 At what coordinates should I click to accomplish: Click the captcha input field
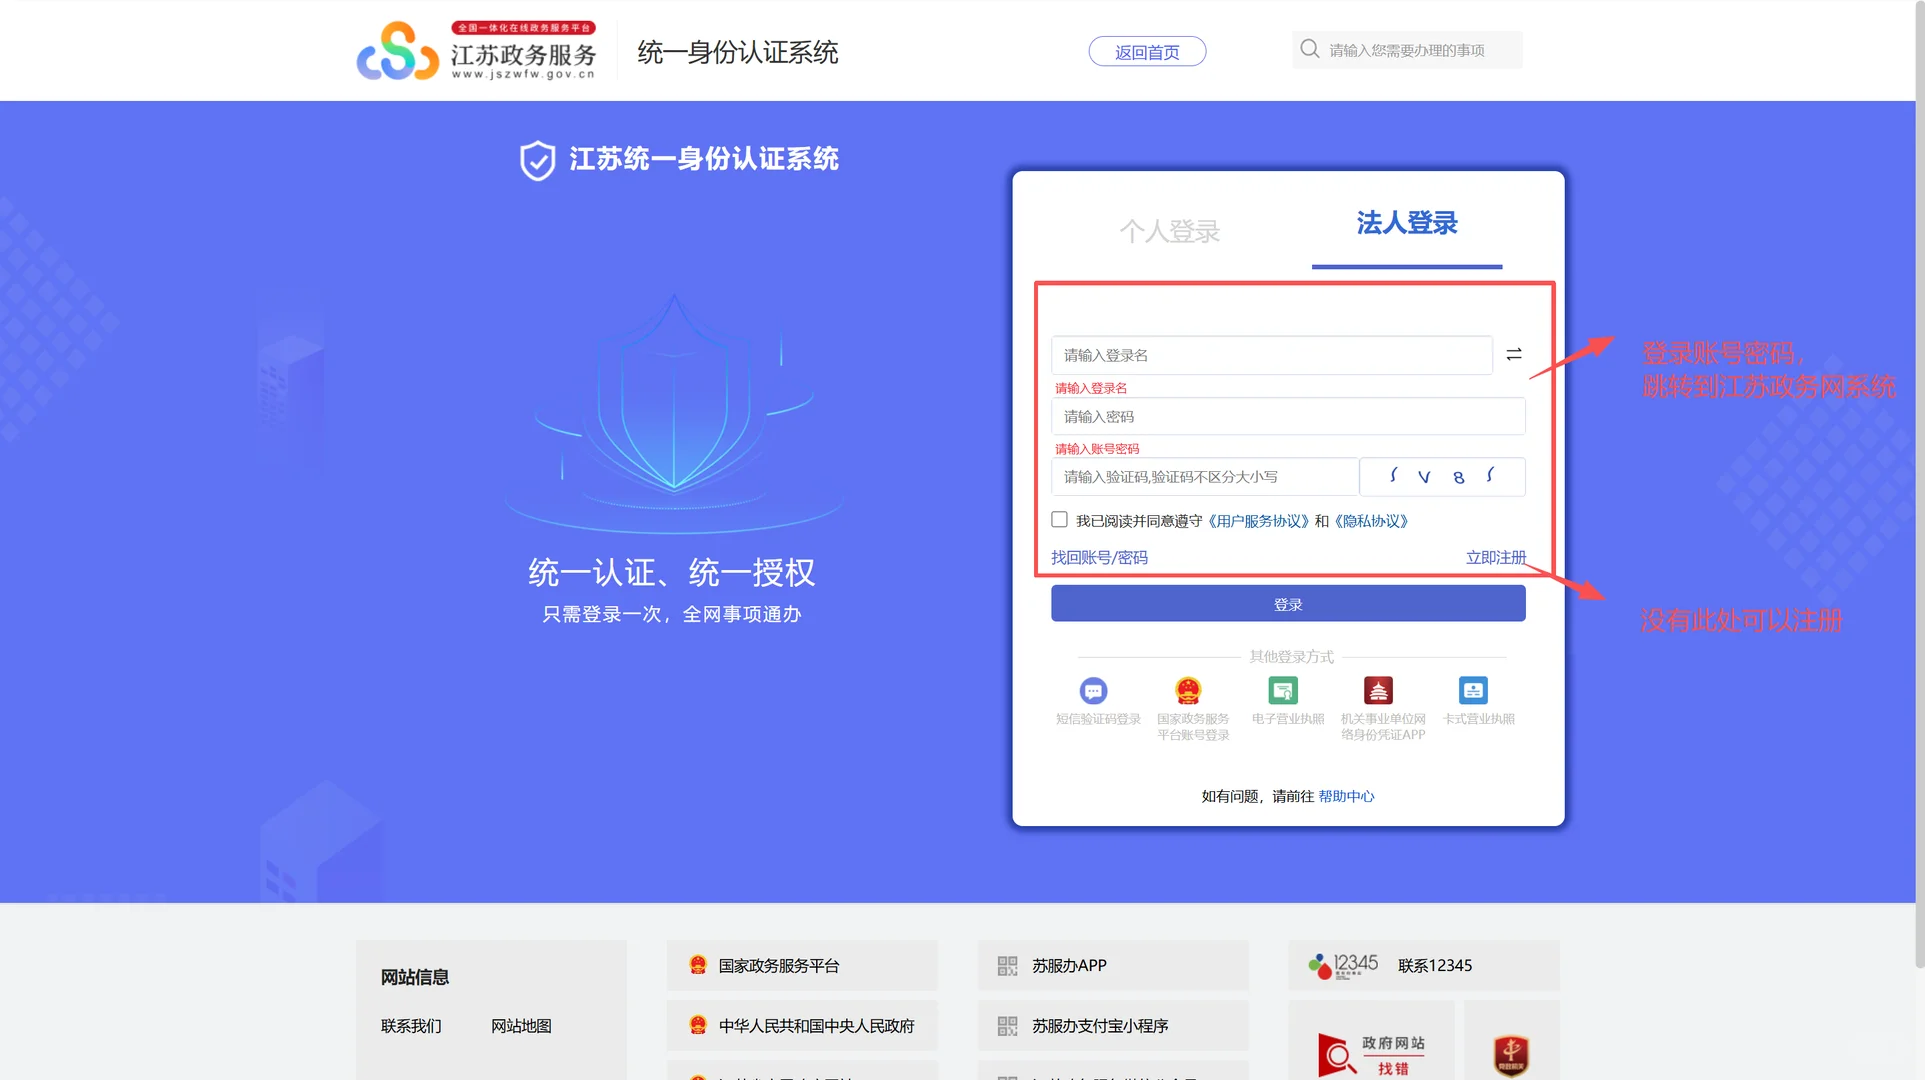click(x=1200, y=477)
